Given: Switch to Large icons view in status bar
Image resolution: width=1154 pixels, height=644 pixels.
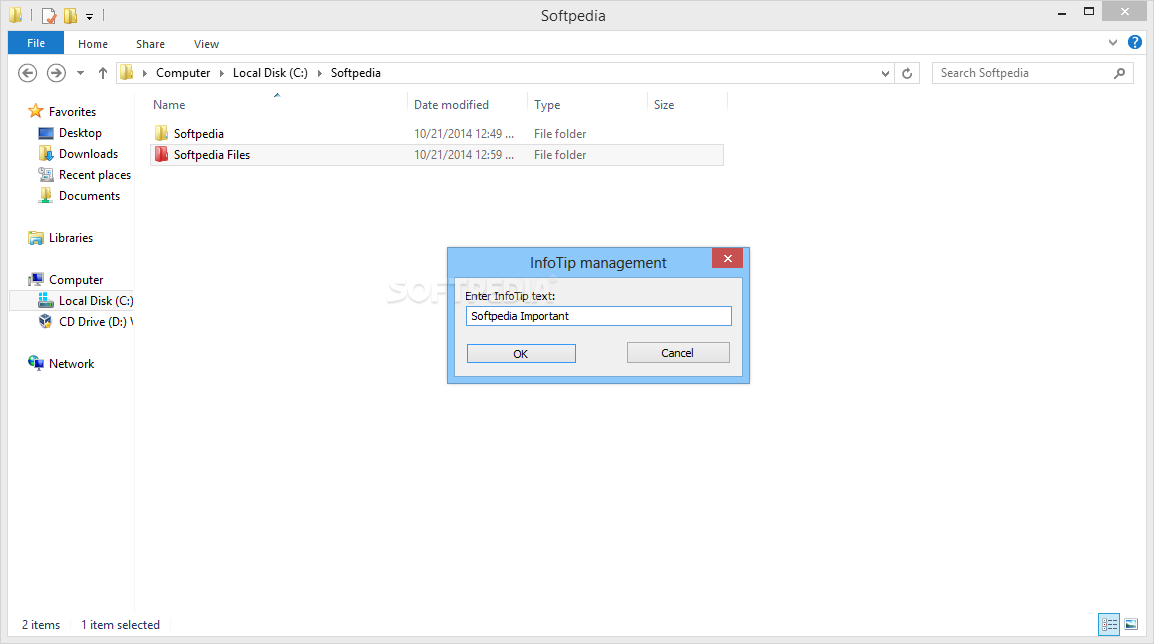Looking at the screenshot, I should click(1131, 624).
